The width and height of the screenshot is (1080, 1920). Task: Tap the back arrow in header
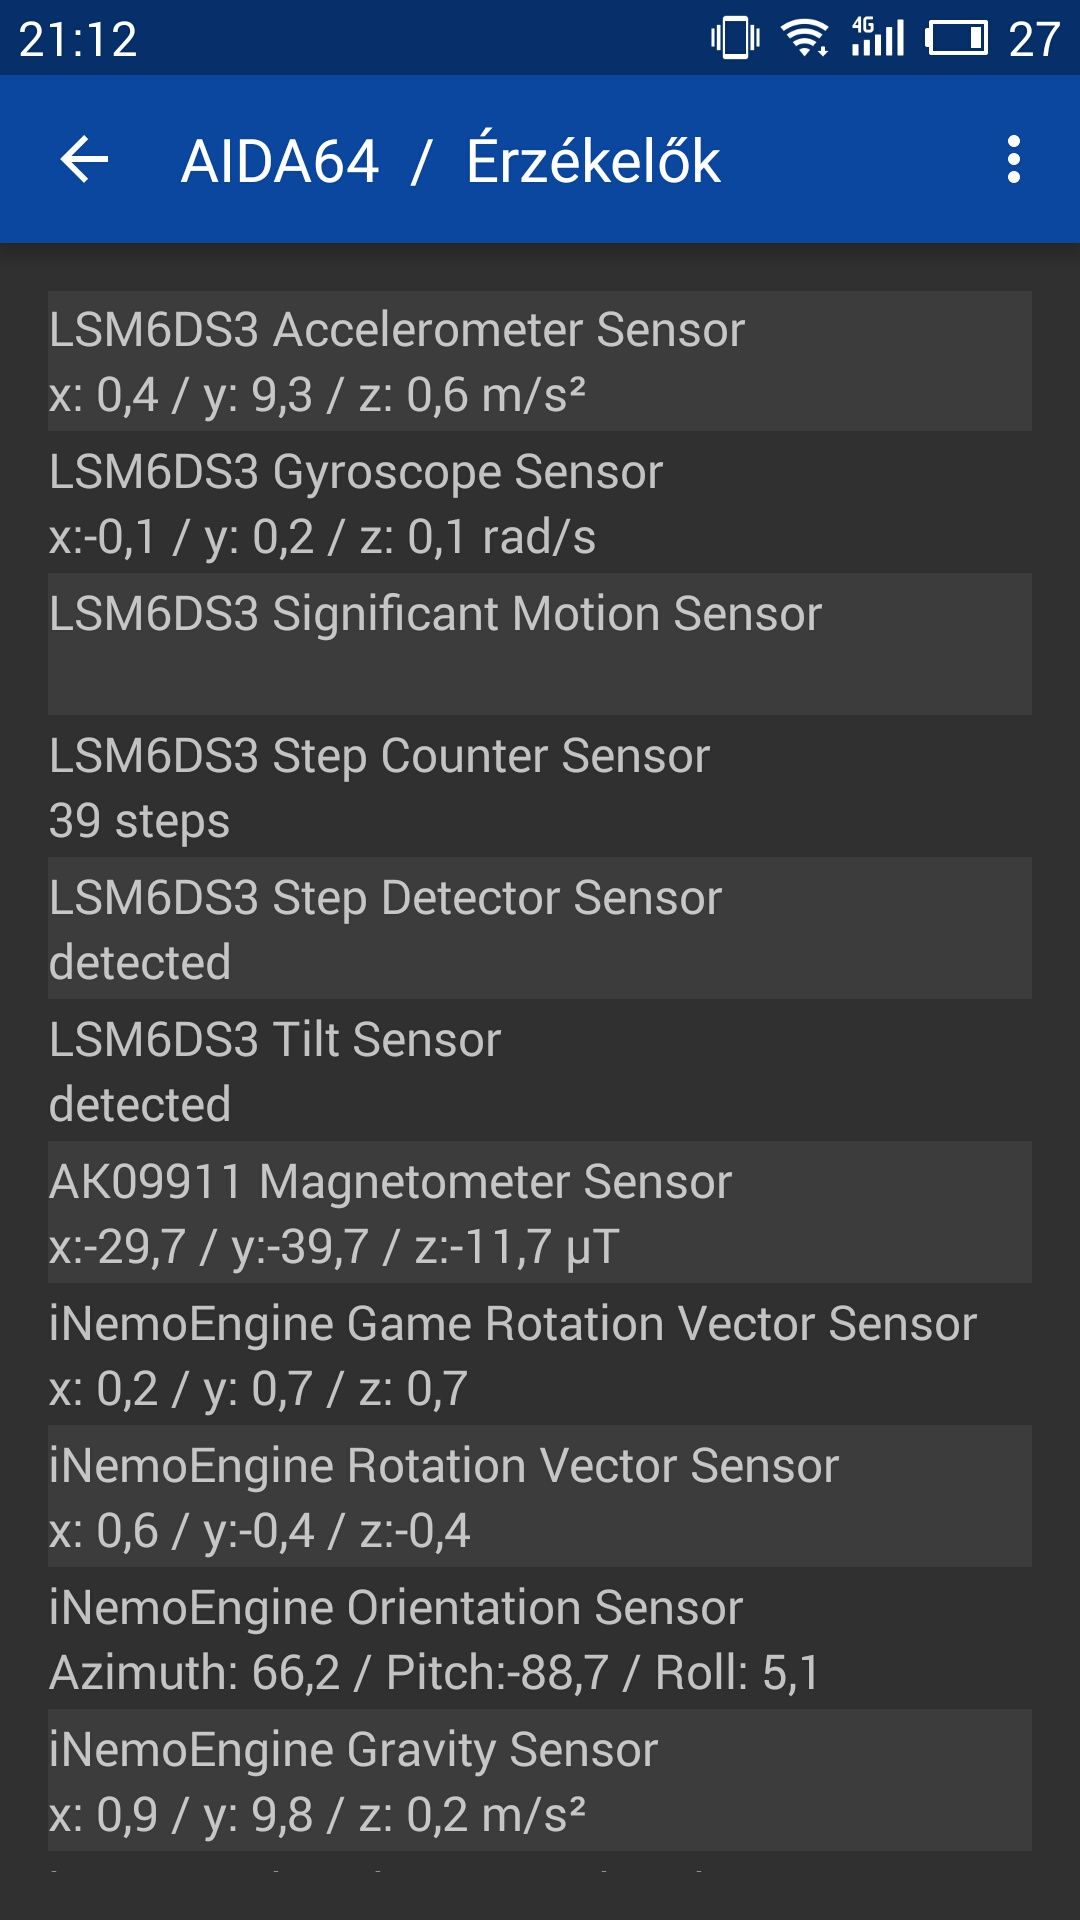tap(84, 160)
